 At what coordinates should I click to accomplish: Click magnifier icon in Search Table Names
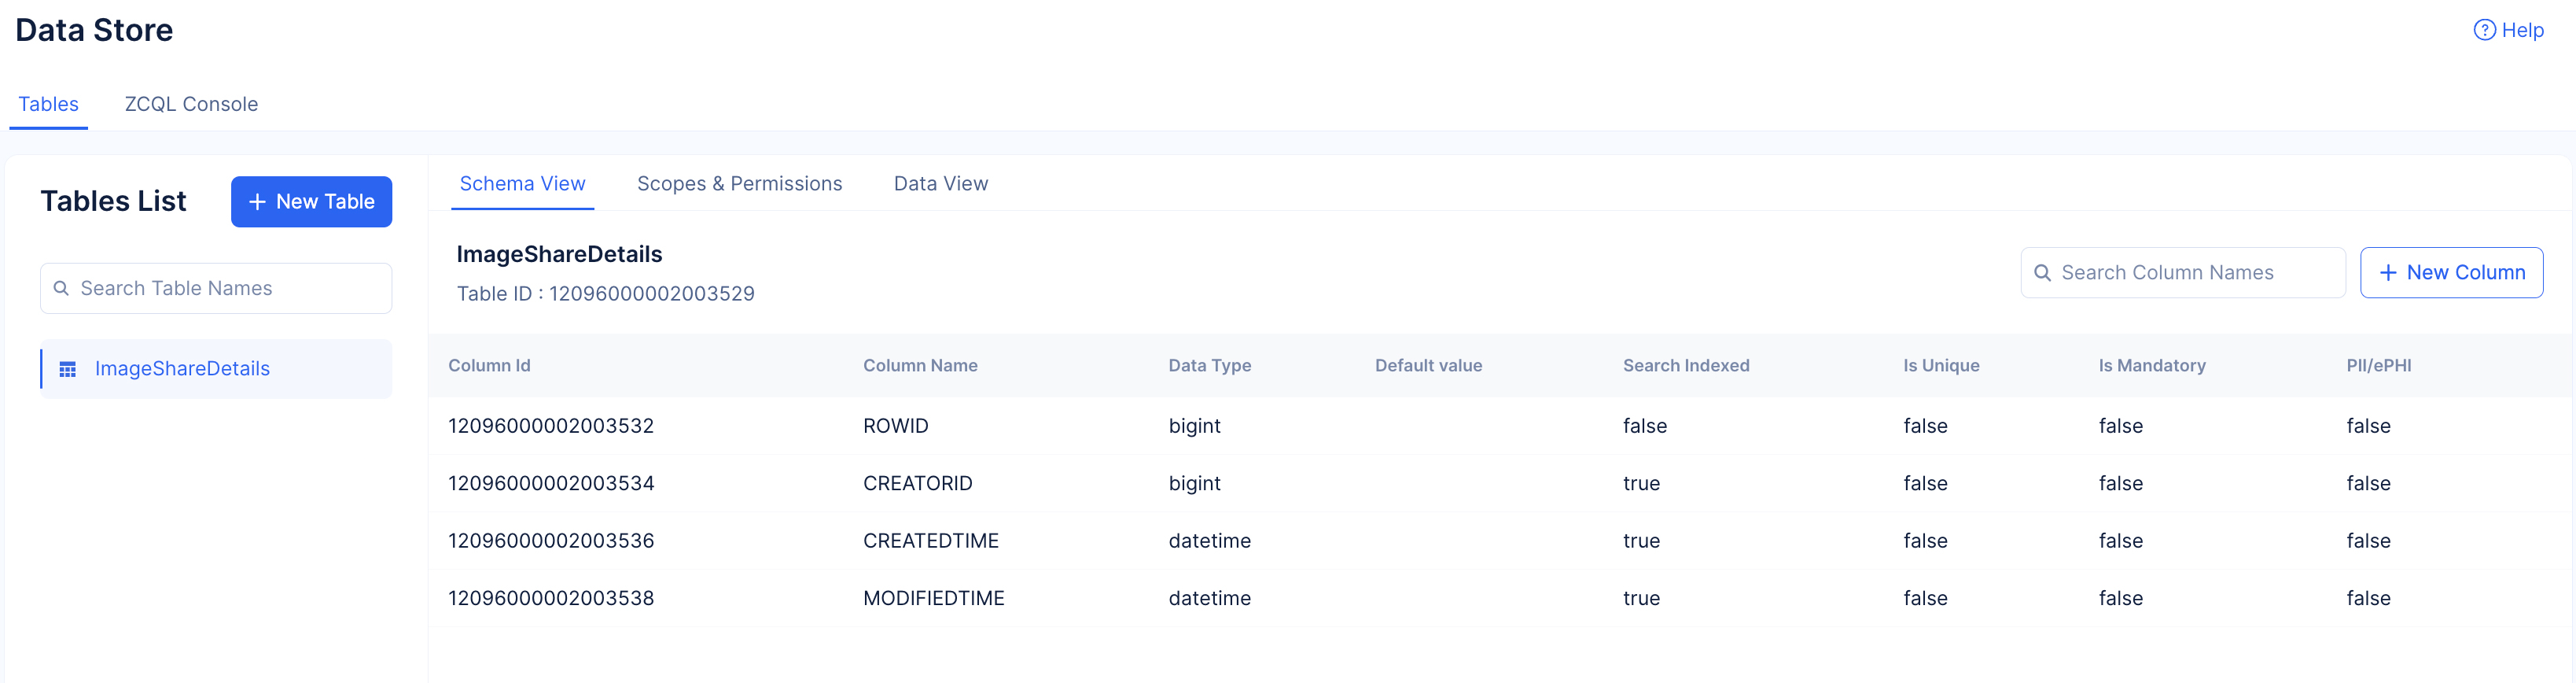tap(61, 288)
